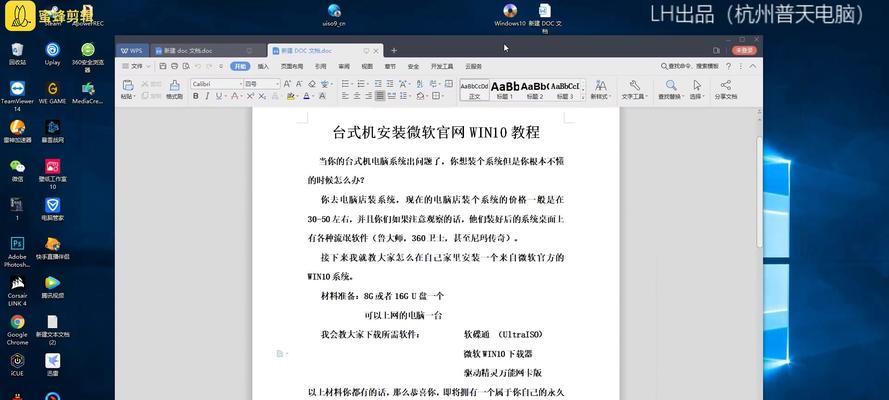Switch to the 视图 View tab

click(x=367, y=66)
